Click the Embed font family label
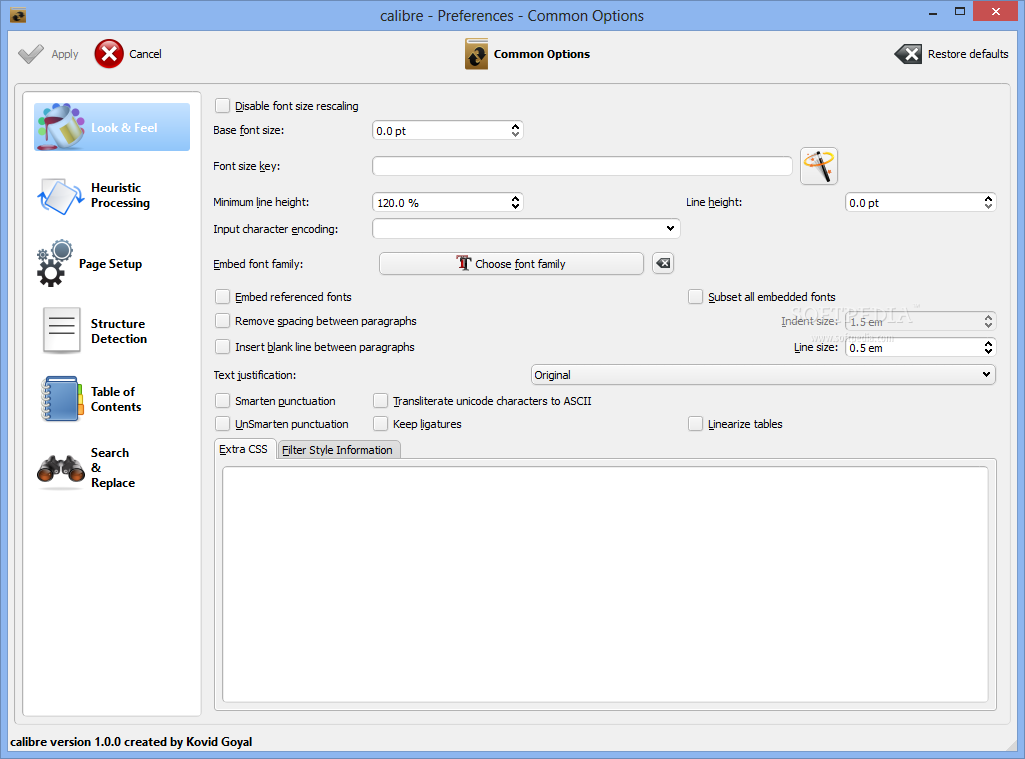Screen dimensions: 1025x759 pos(258,263)
